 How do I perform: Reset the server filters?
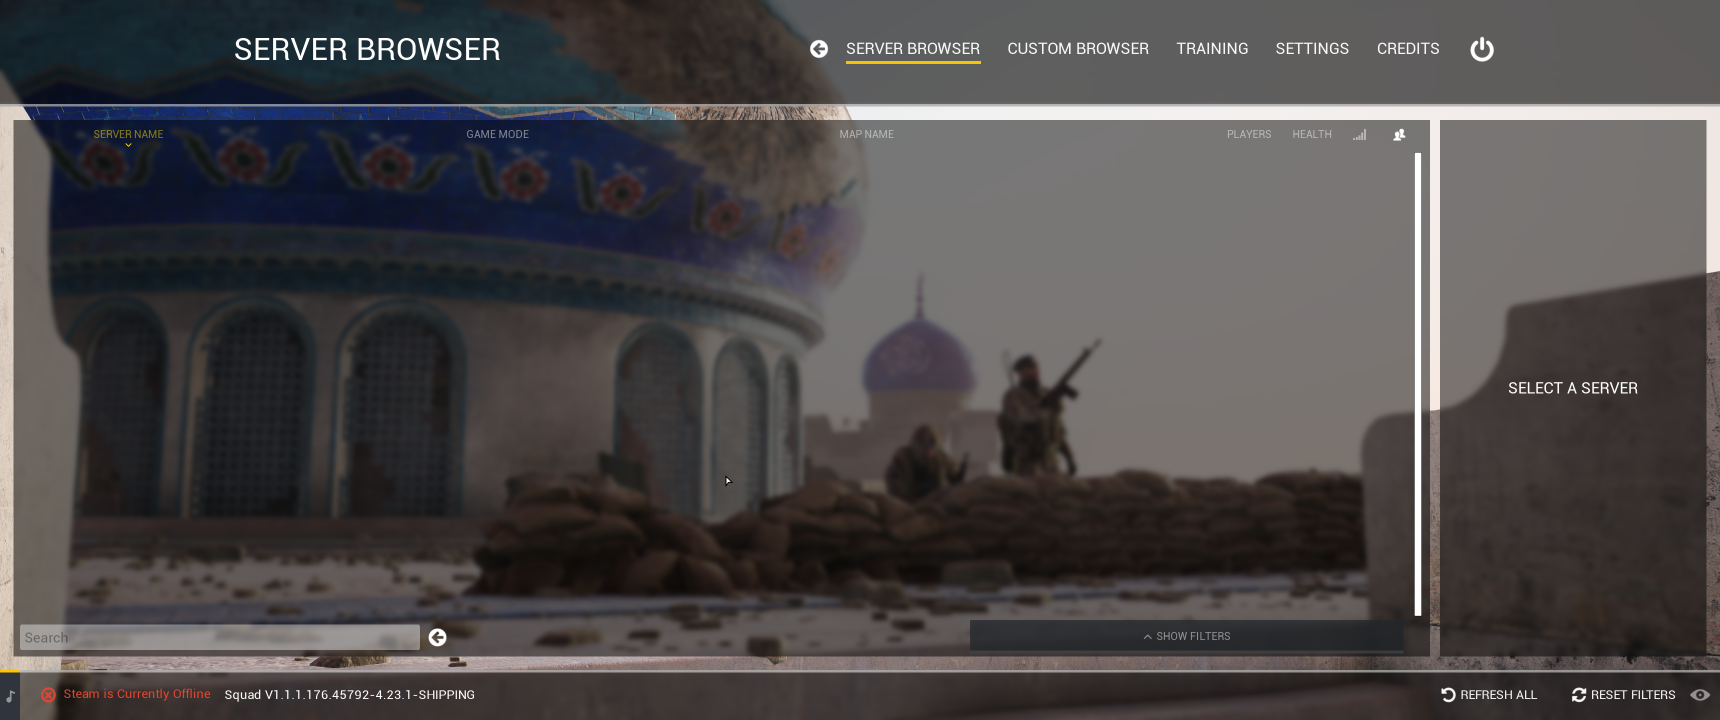[x=1623, y=695]
